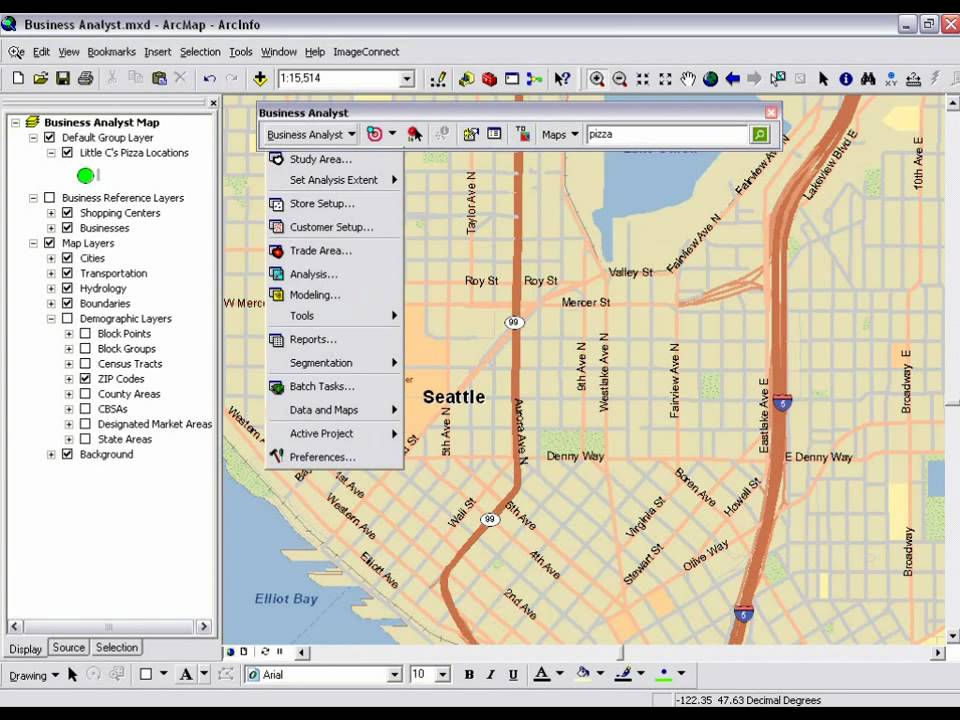Click the Full Extent globe icon
Screen dimensions: 960x720
coord(710,79)
